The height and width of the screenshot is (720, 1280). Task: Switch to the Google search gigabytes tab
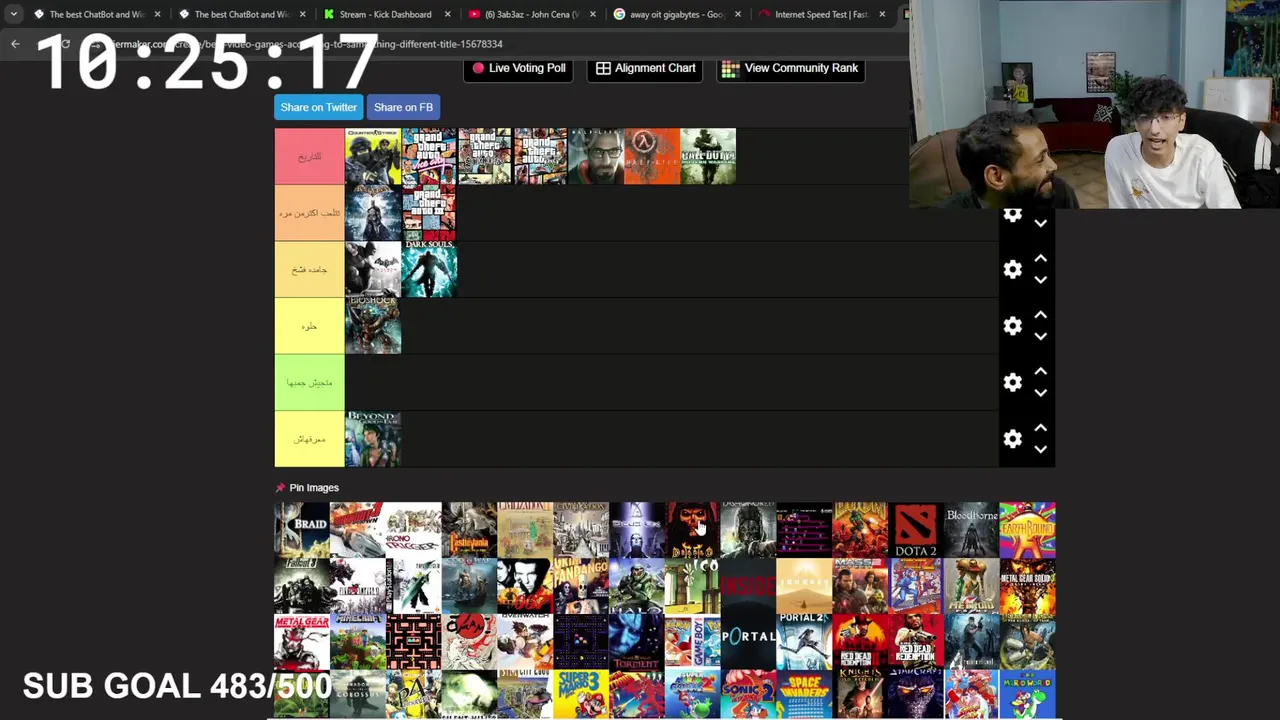pyautogui.click(x=675, y=14)
